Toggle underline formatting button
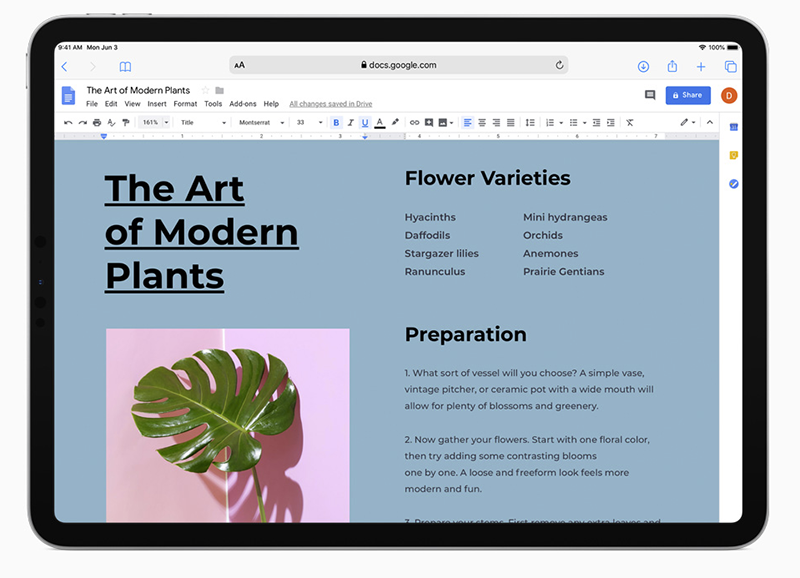800x578 pixels. (365, 122)
